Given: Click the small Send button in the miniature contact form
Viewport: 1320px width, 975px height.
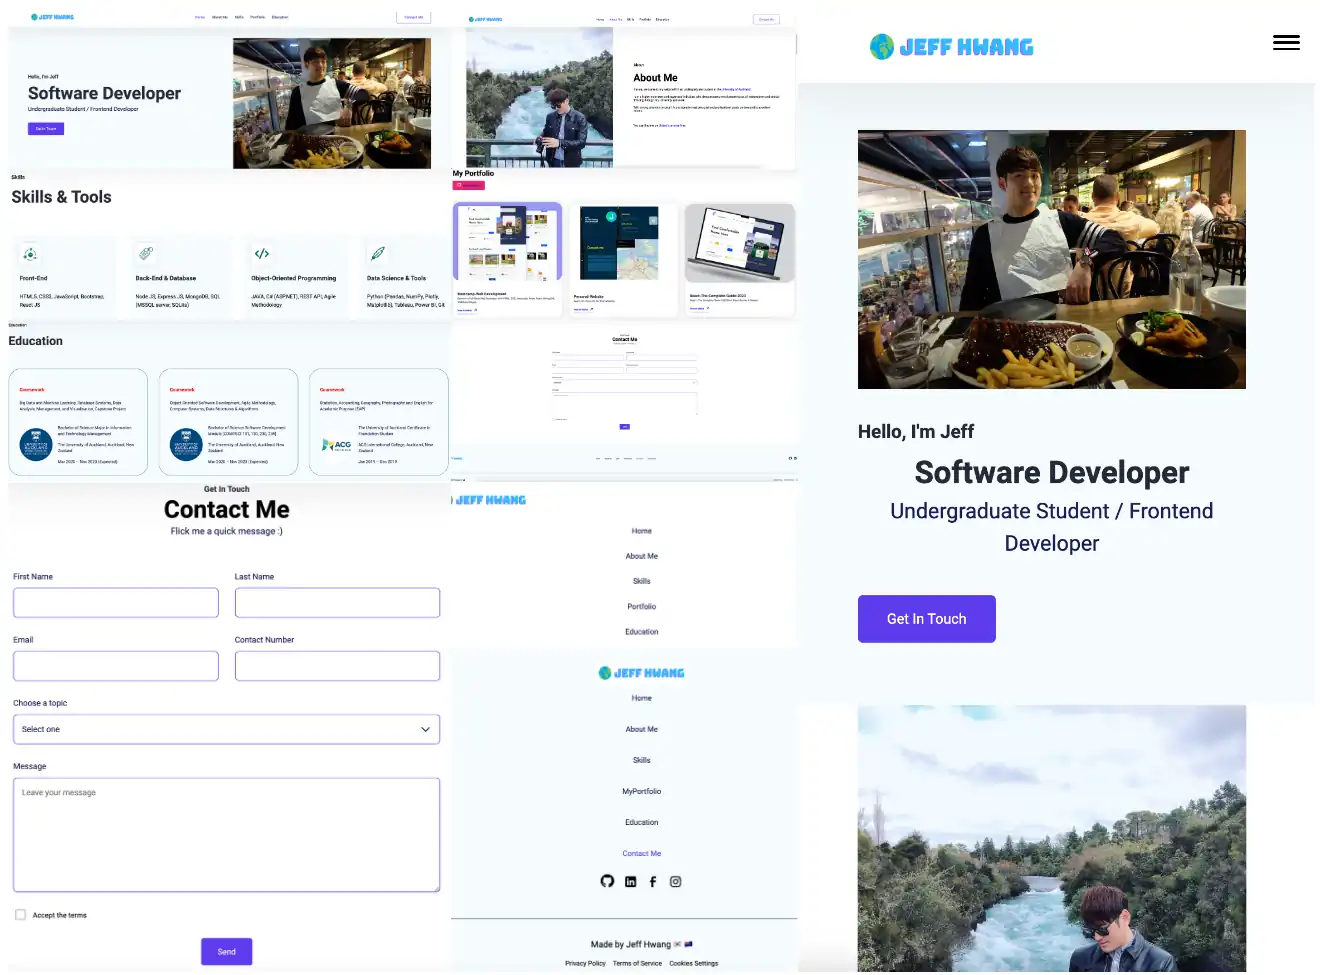Looking at the screenshot, I should 624,426.
